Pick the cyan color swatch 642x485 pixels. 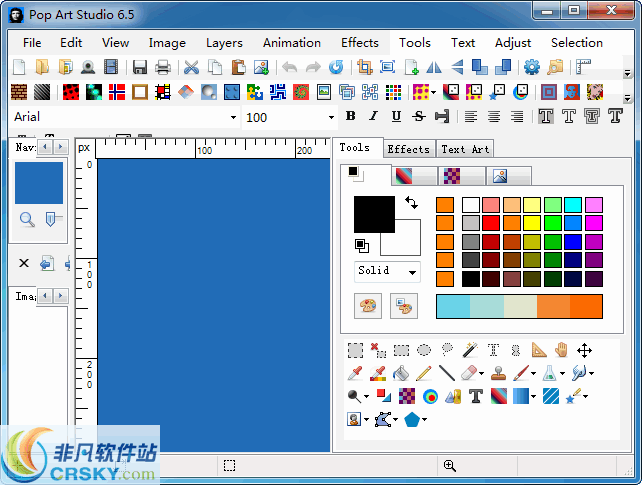[573, 205]
